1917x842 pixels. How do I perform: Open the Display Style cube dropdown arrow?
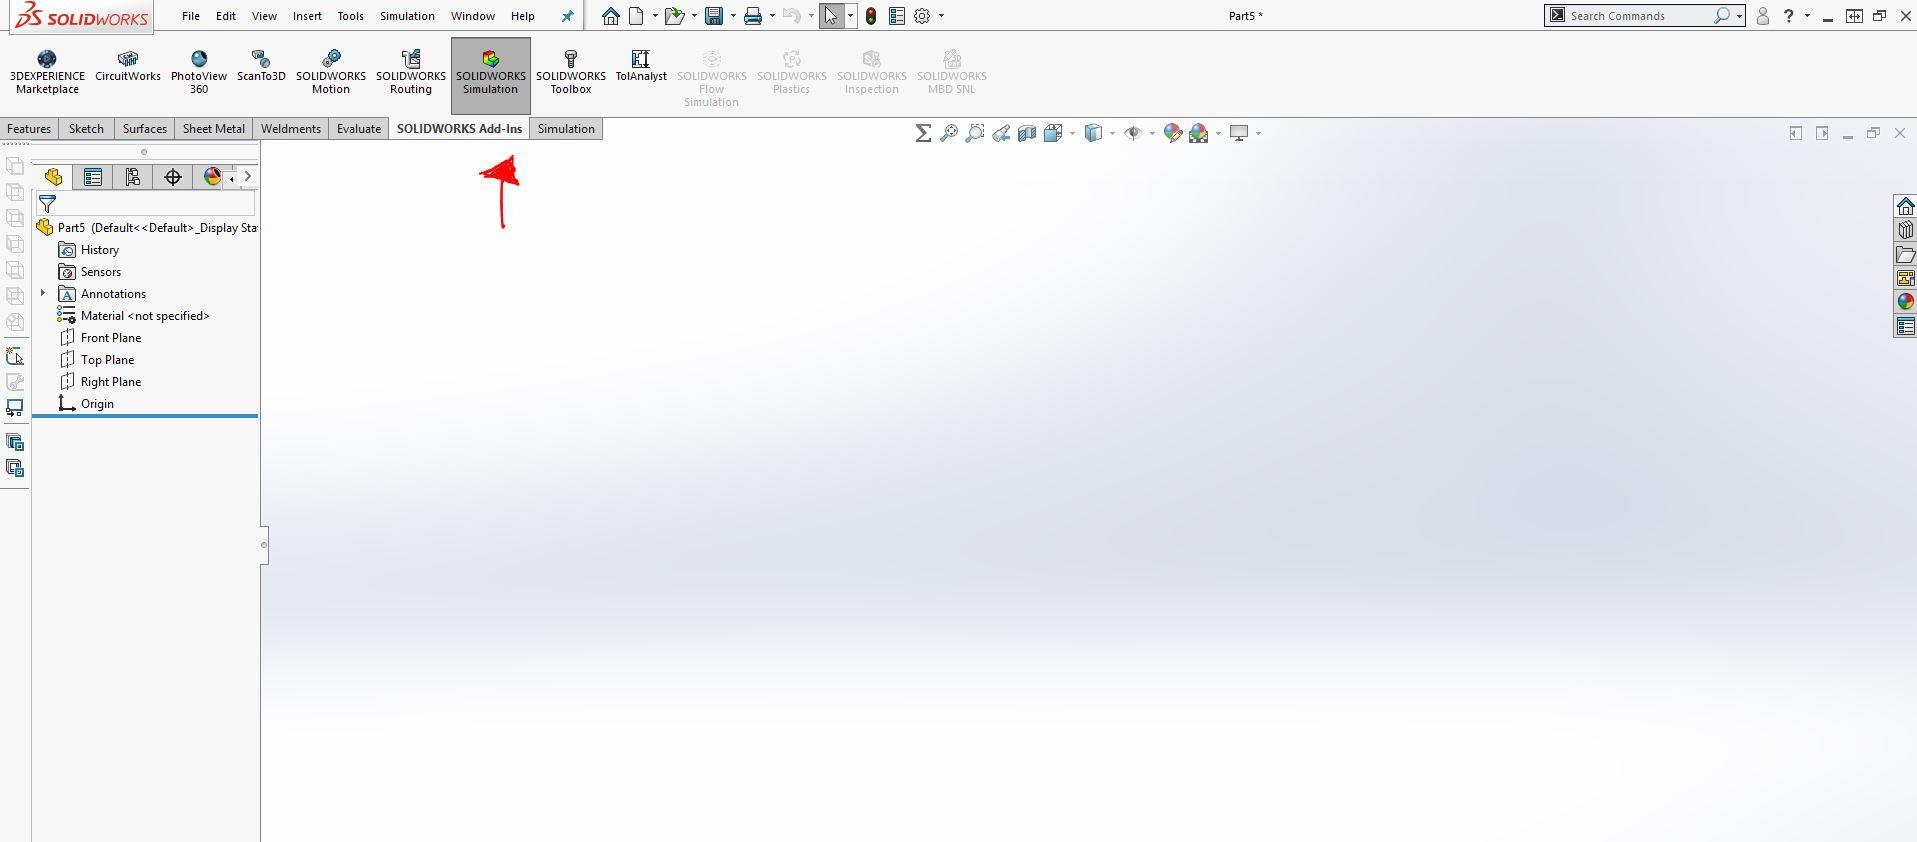click(x=1112, y=133)
